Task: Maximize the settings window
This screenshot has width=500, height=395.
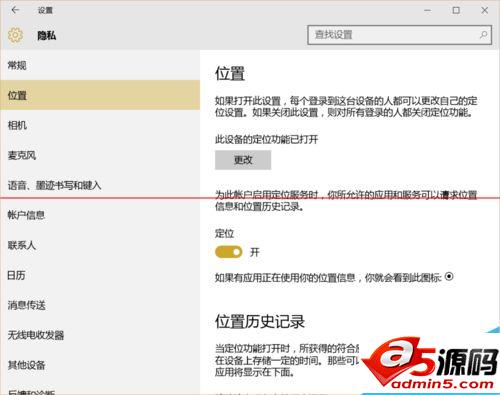Action: coord(456,10)
